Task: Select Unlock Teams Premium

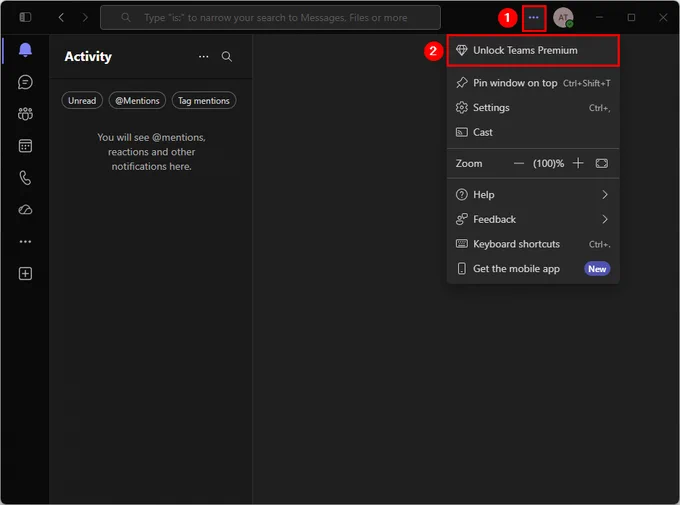Action: coord(533,50)
